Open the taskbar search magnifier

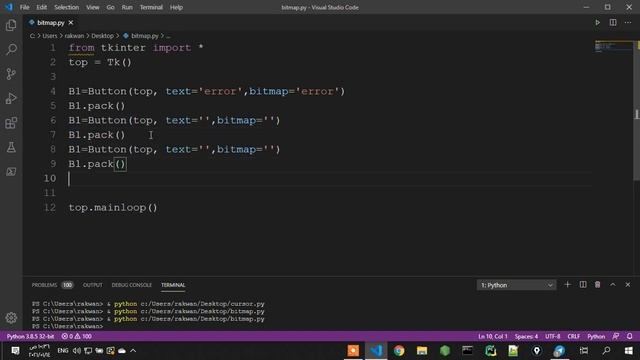(606, 351)
